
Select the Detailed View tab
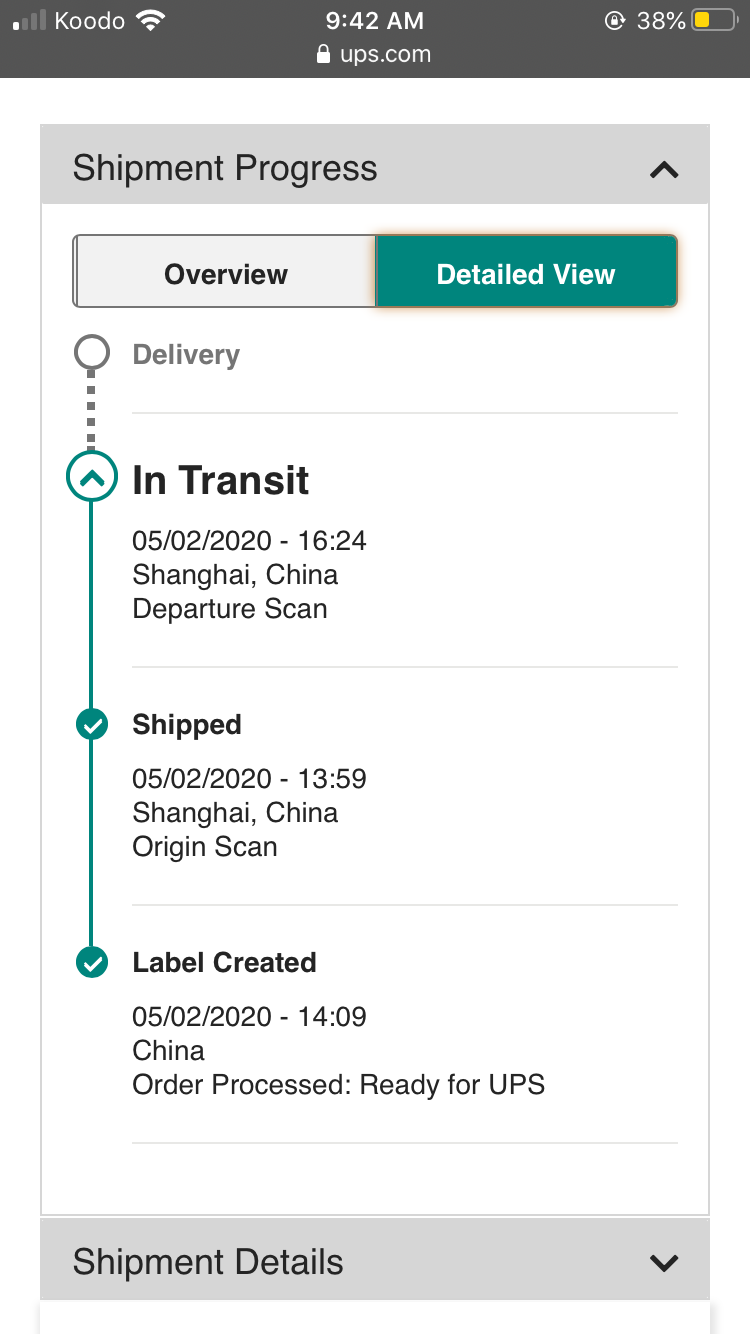pyautogui.click(x=526, y=274)
